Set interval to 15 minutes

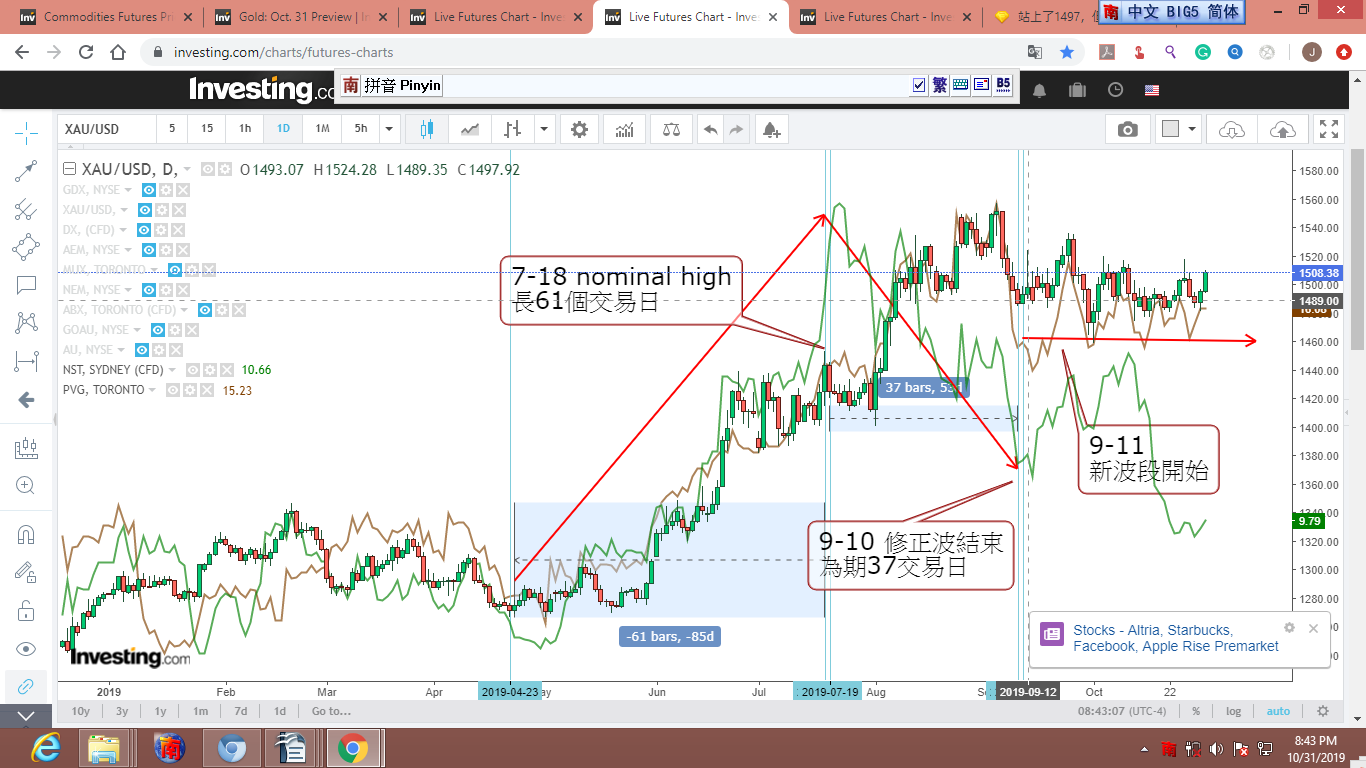[207, 129]
